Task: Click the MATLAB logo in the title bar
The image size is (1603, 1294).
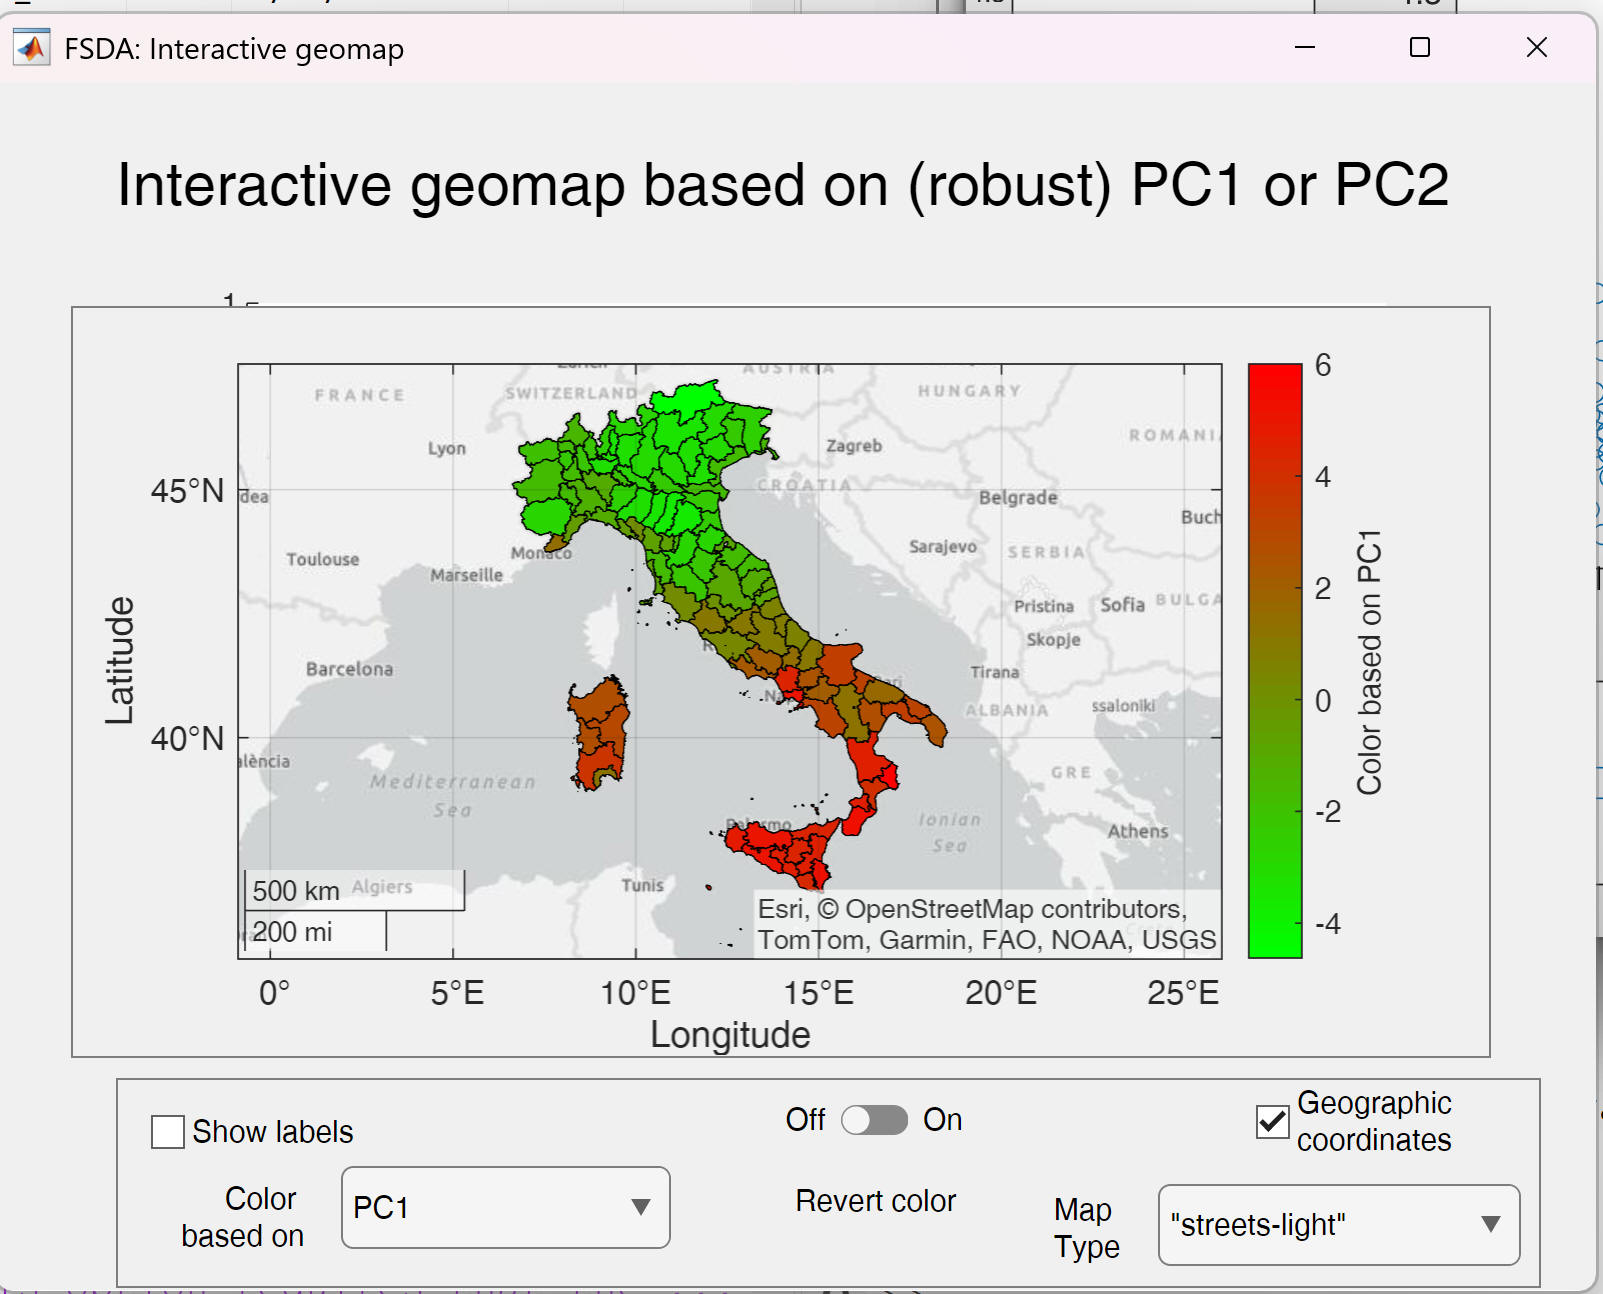Action: point(32,48)
